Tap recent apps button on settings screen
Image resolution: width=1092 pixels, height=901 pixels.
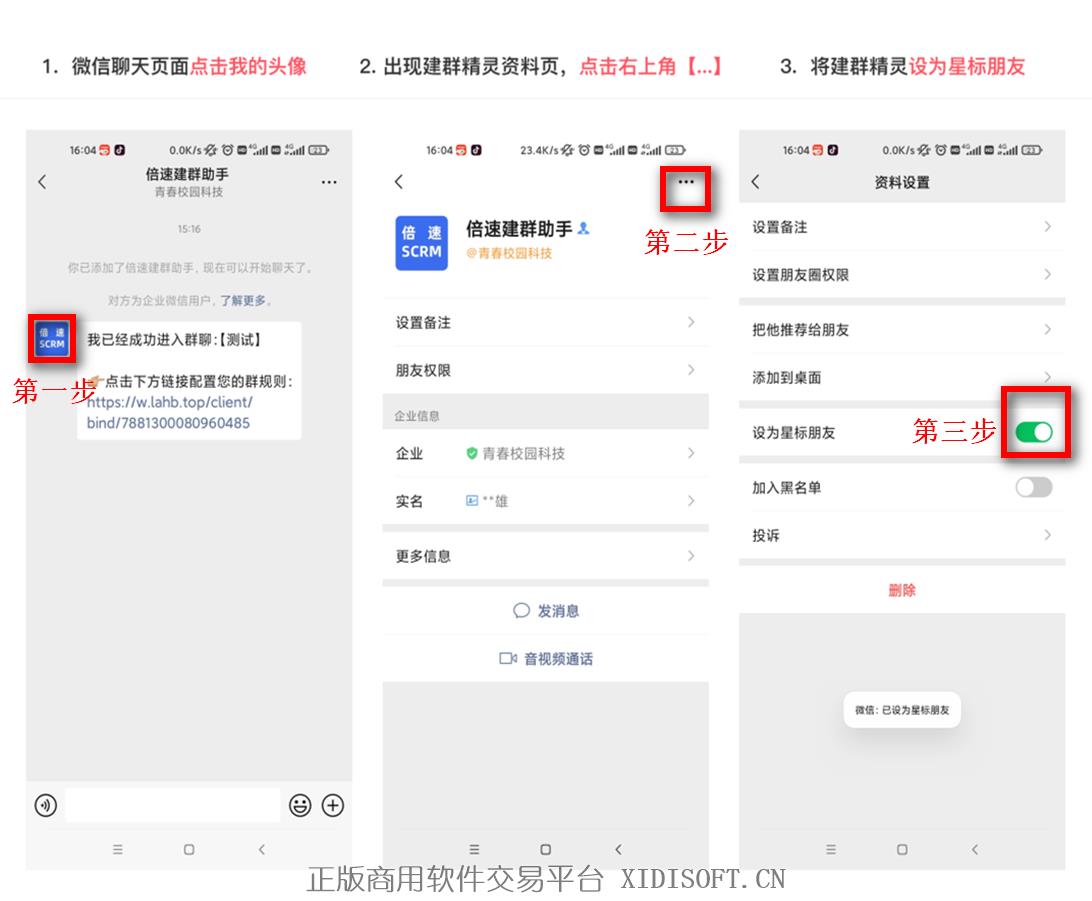pos(831,849)
